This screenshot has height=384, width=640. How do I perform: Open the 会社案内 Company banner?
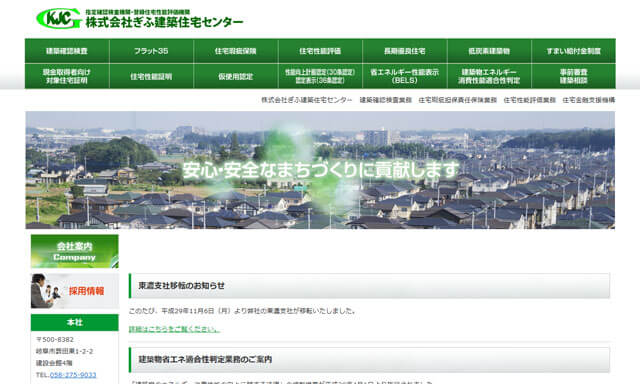pos(75,251)
